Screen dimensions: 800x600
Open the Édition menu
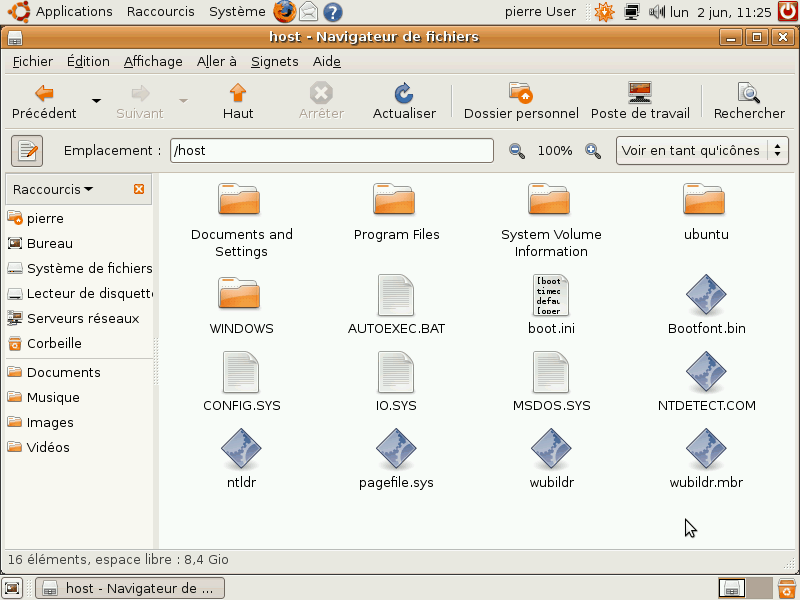tap(88, 62)
